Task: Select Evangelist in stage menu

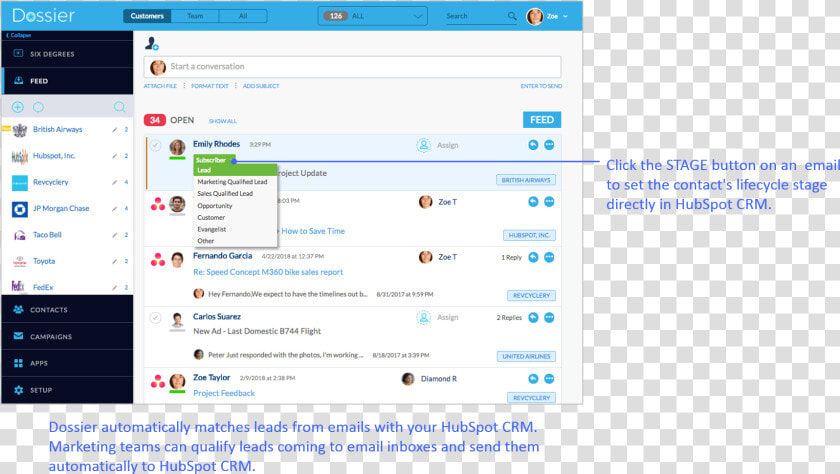Action: click(x=212, y=229)
